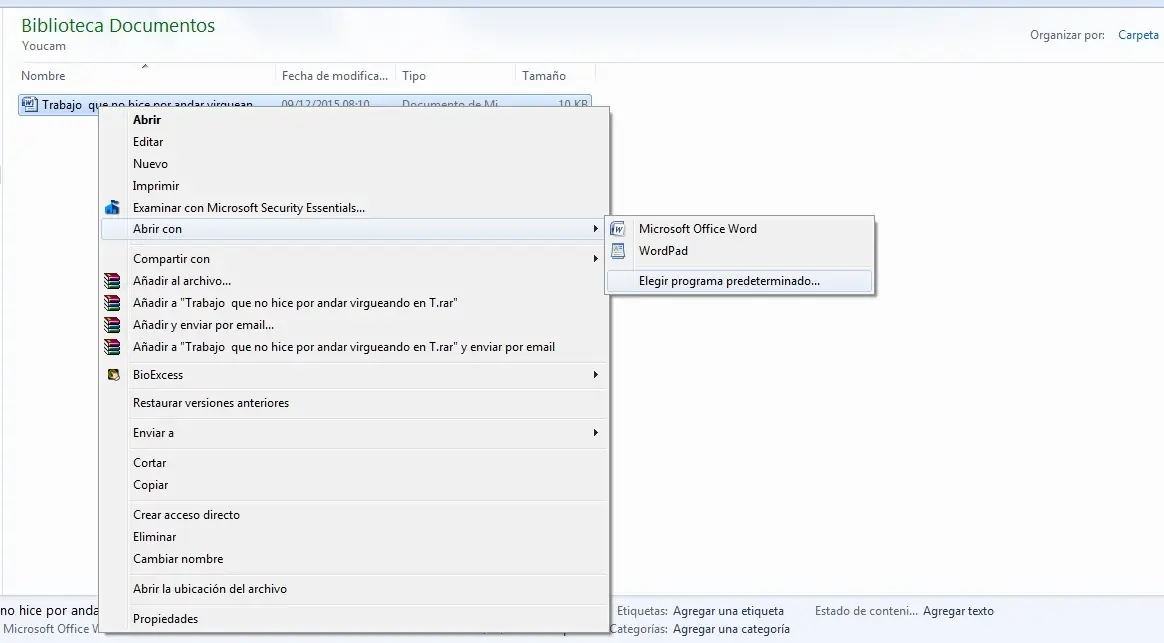Click the '10 KB' size cell

(572, 105)
